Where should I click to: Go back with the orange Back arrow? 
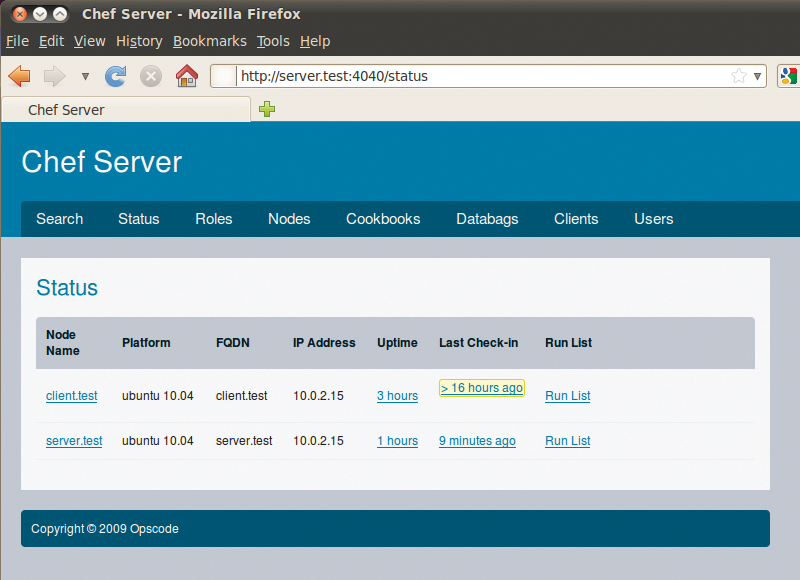19,76
